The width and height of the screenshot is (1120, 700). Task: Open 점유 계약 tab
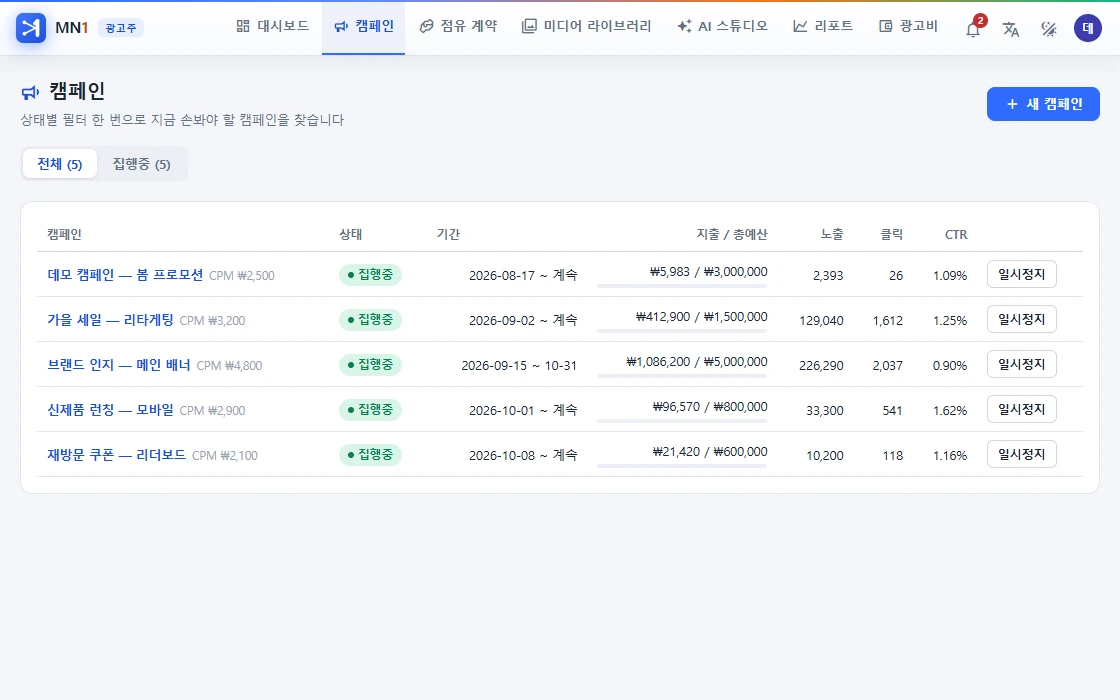click(x=458, y=26)
